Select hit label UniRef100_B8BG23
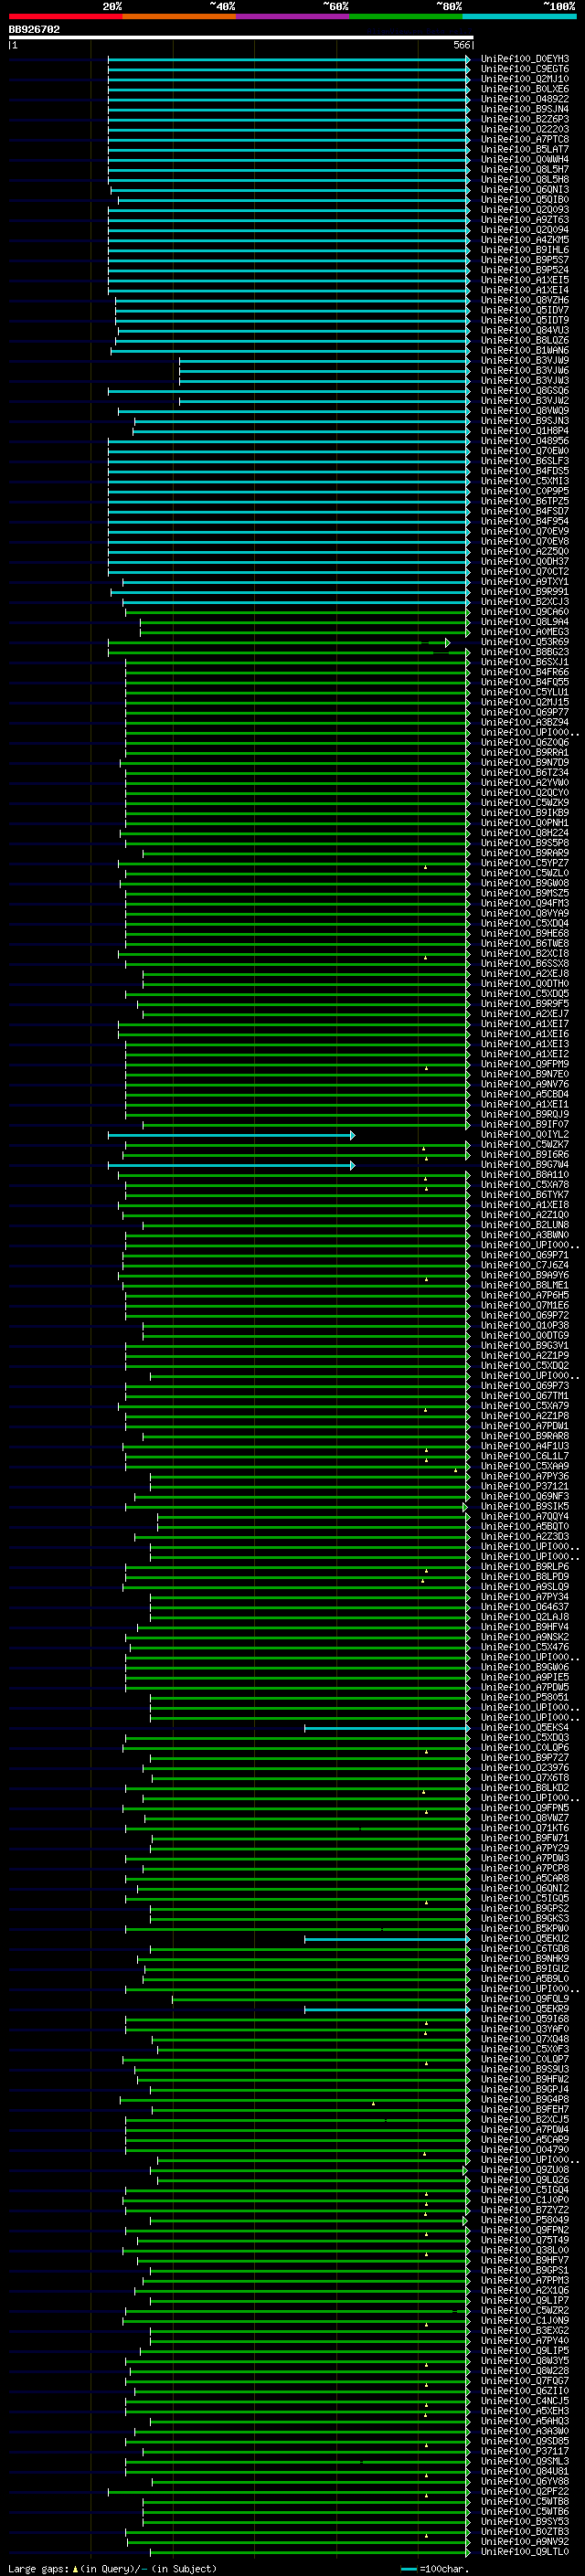 click(x=525, y=652)
